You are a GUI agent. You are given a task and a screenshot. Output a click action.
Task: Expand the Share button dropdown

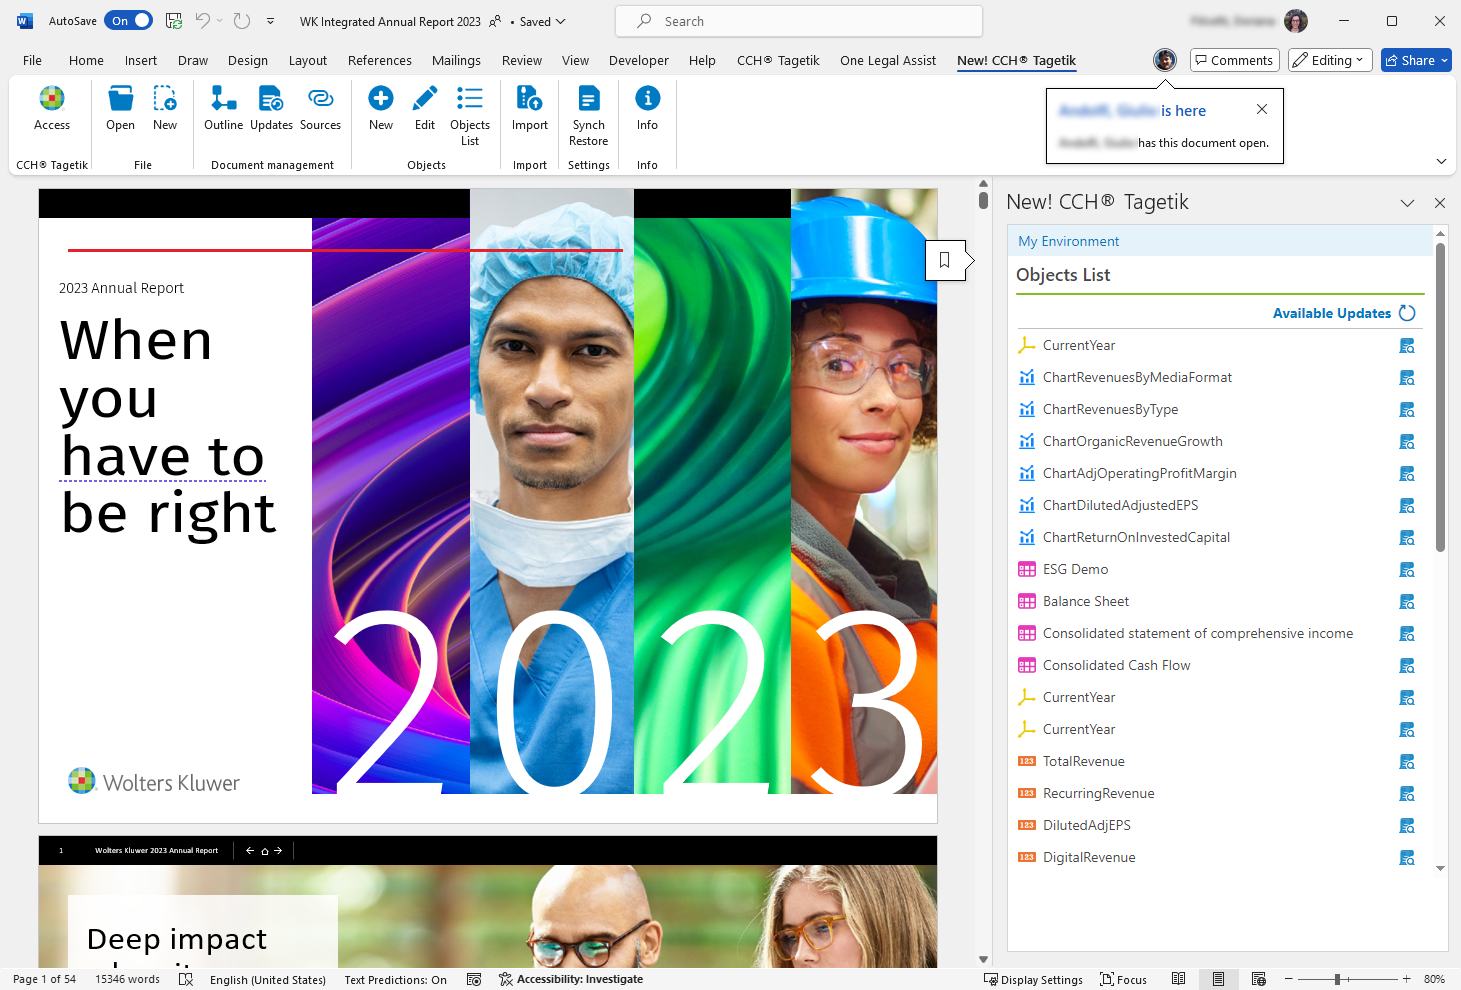pyautogui.click(x=1444, y=60)
